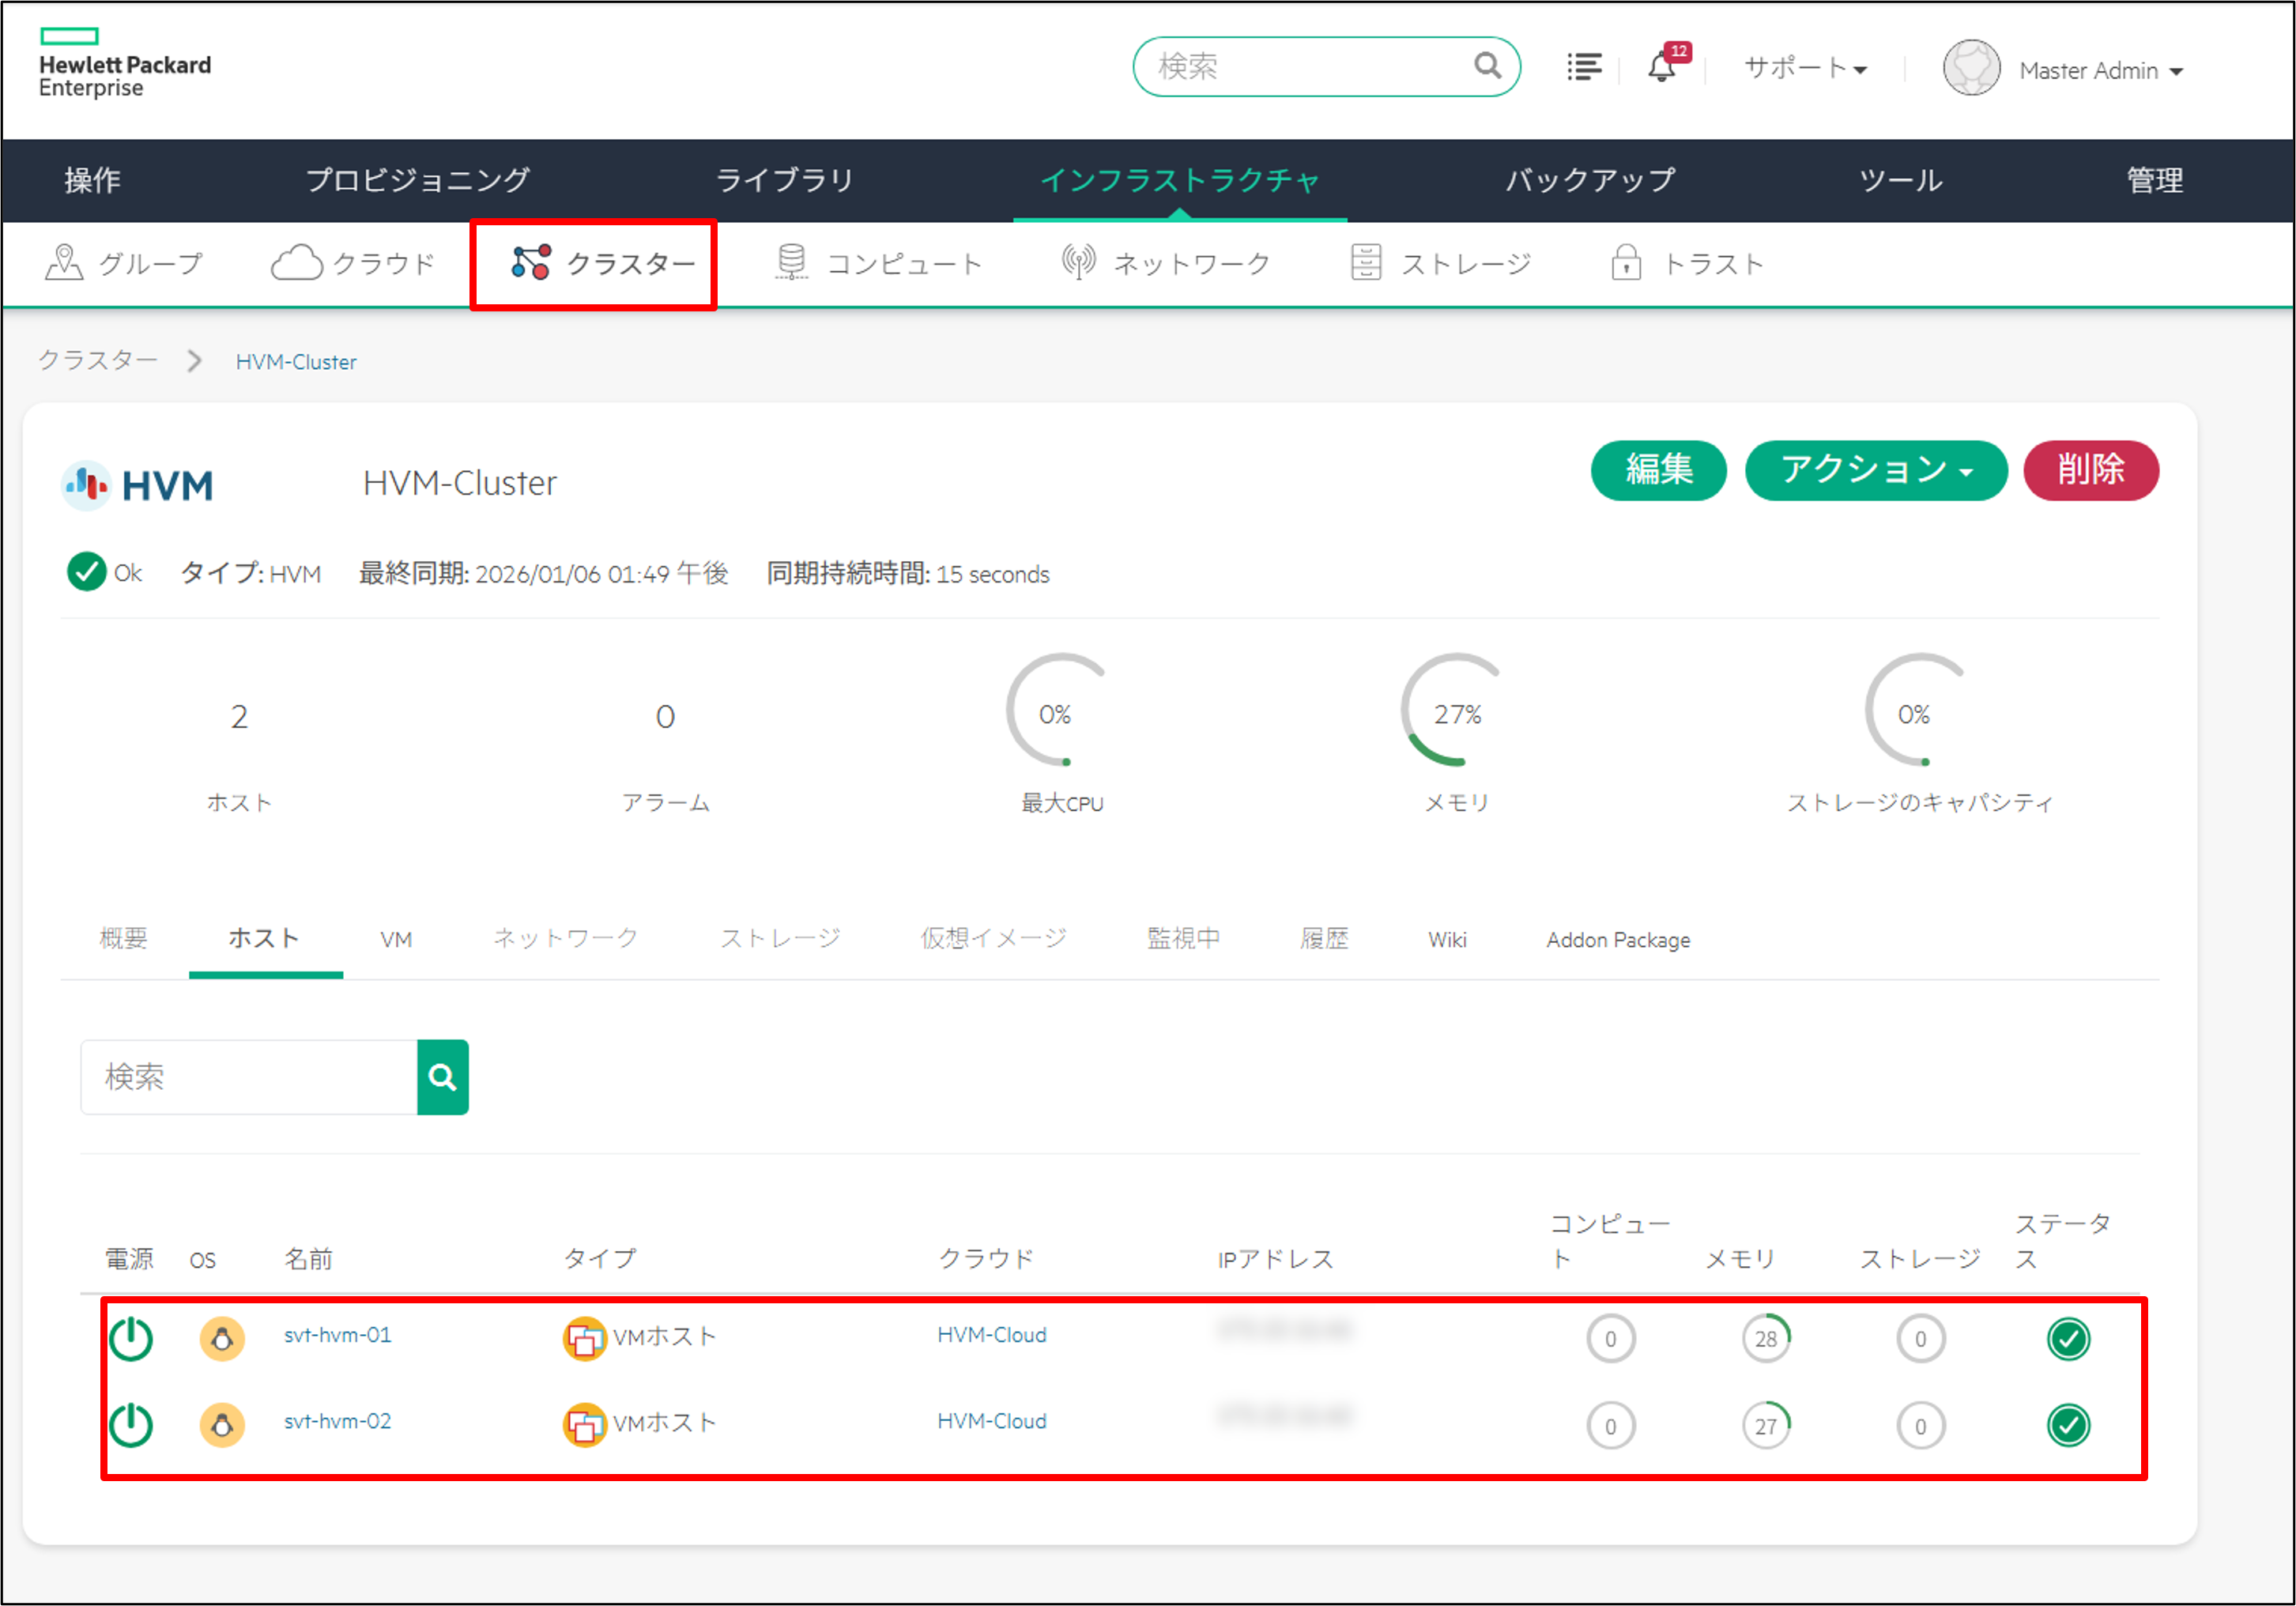Viewport: 2296px width, 1606px height.
Task: Click the メモリ 27% usage gauge
Action: 1456,713
